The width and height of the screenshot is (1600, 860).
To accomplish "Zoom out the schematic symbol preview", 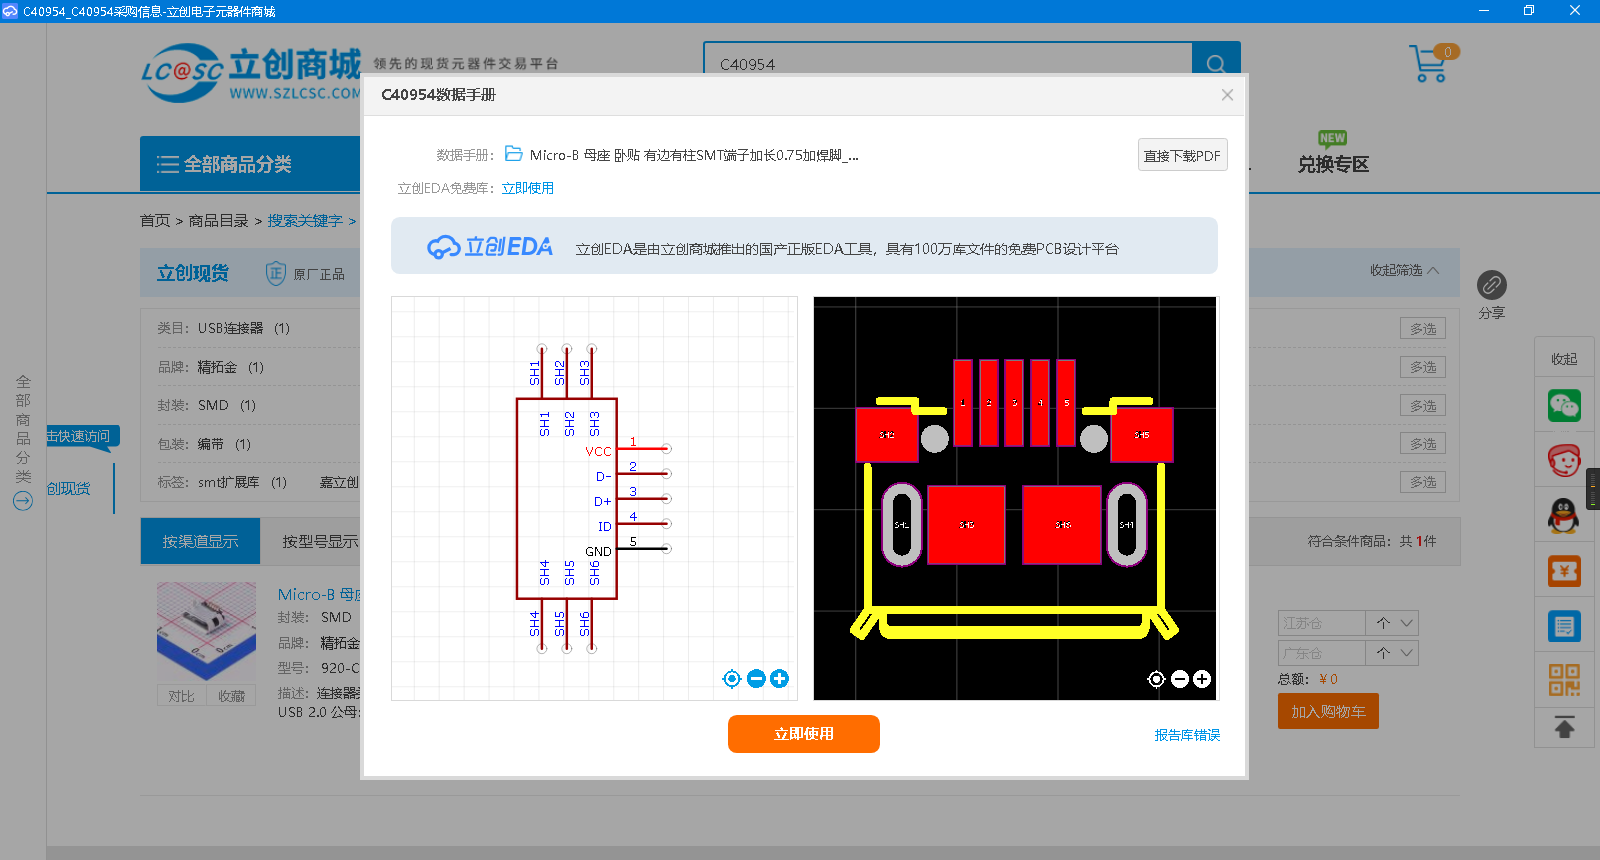I will [756, 679].
